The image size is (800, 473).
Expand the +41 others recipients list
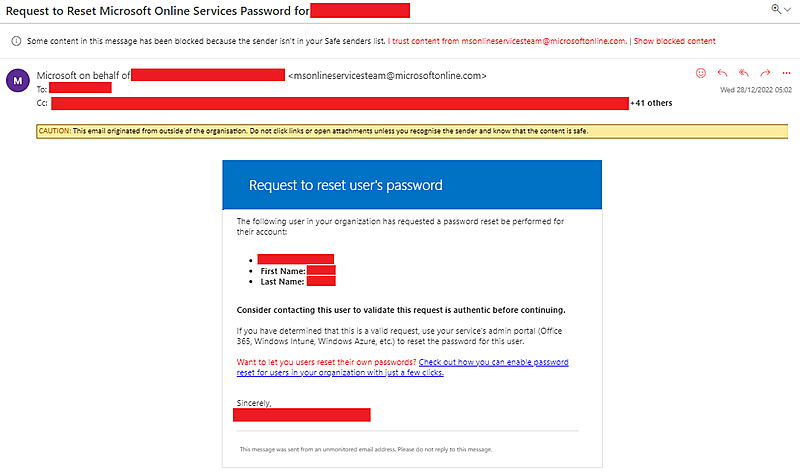[x=651, y=103]
